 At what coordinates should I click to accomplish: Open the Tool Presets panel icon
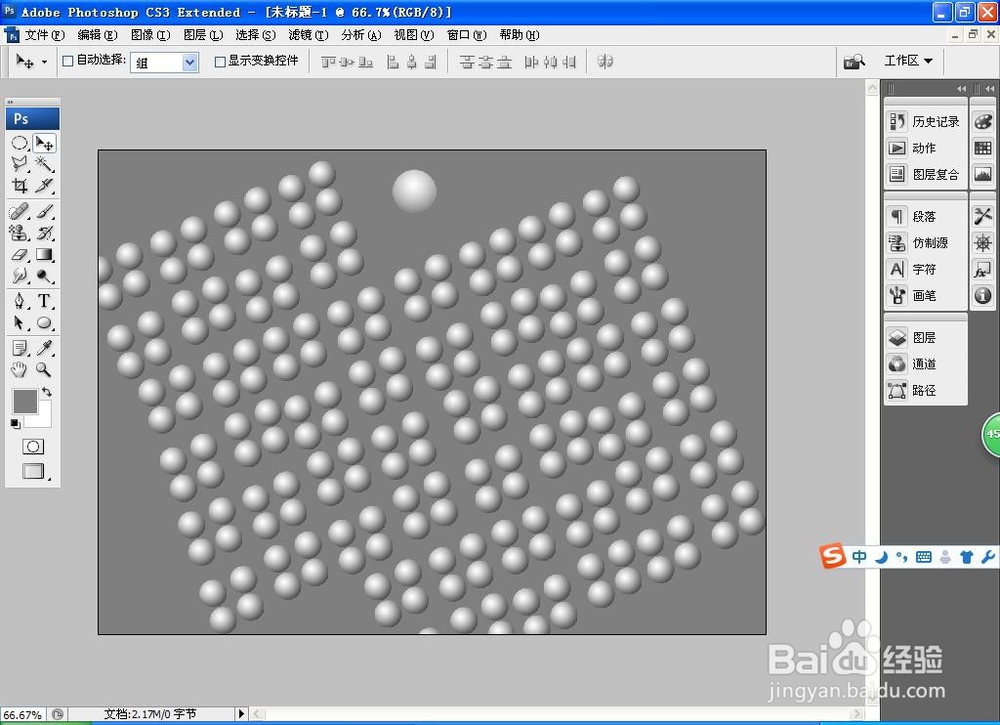point(983,216)
